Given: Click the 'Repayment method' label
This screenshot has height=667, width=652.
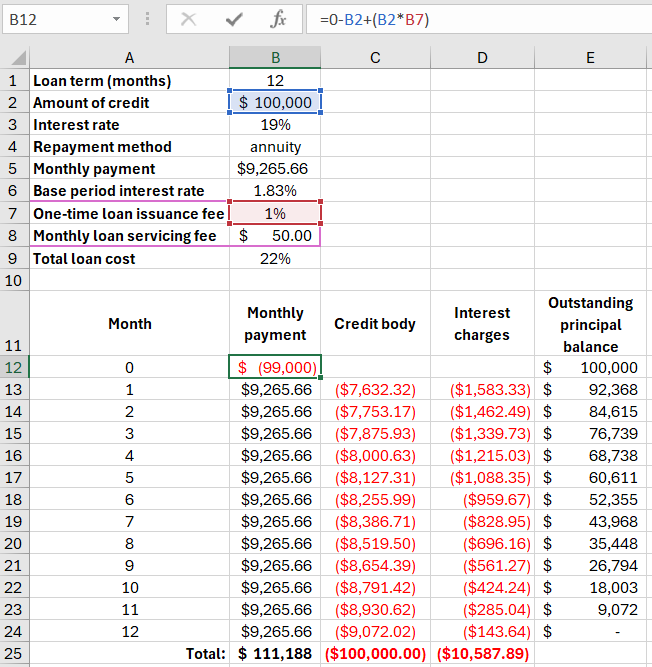Looking at the screenshot, I should [102, 147].
